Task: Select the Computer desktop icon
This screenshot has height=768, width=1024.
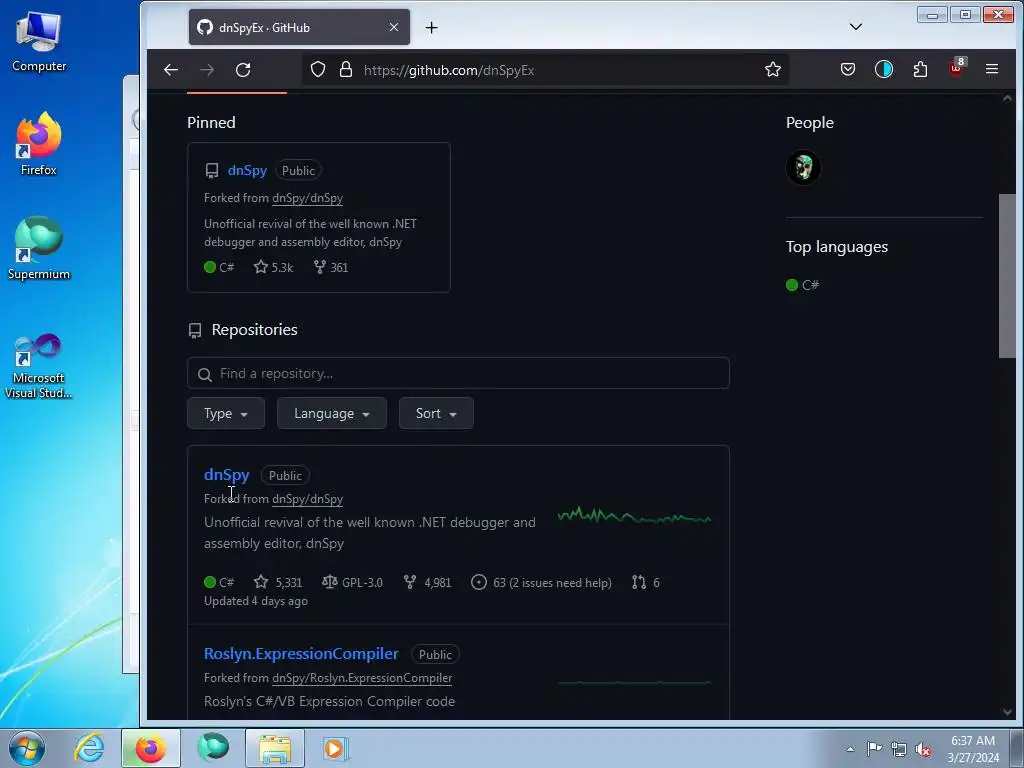Action: (39, 42)
